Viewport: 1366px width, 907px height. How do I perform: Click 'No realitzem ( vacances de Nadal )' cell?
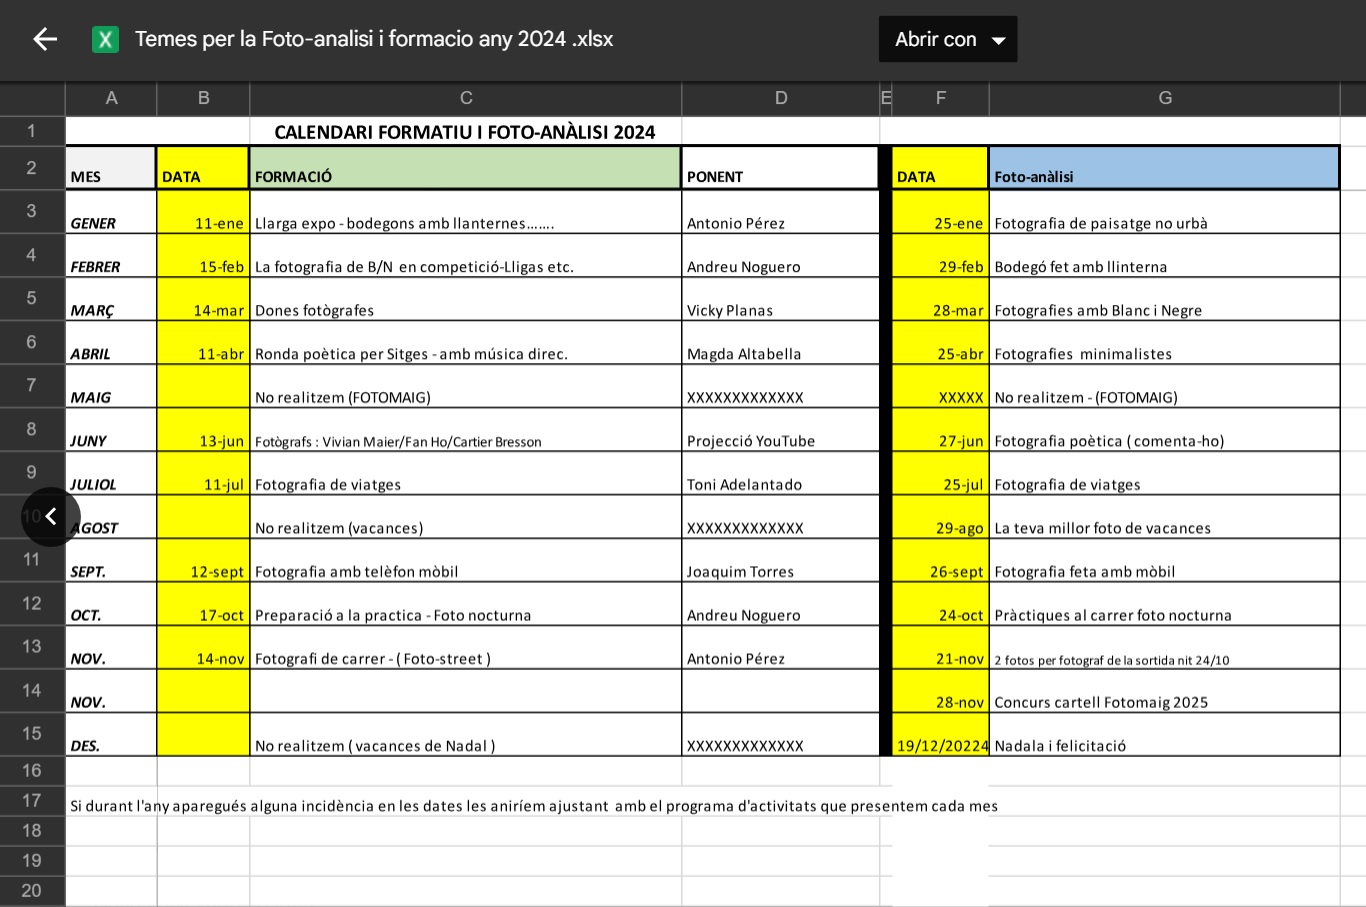pos(465,735)
